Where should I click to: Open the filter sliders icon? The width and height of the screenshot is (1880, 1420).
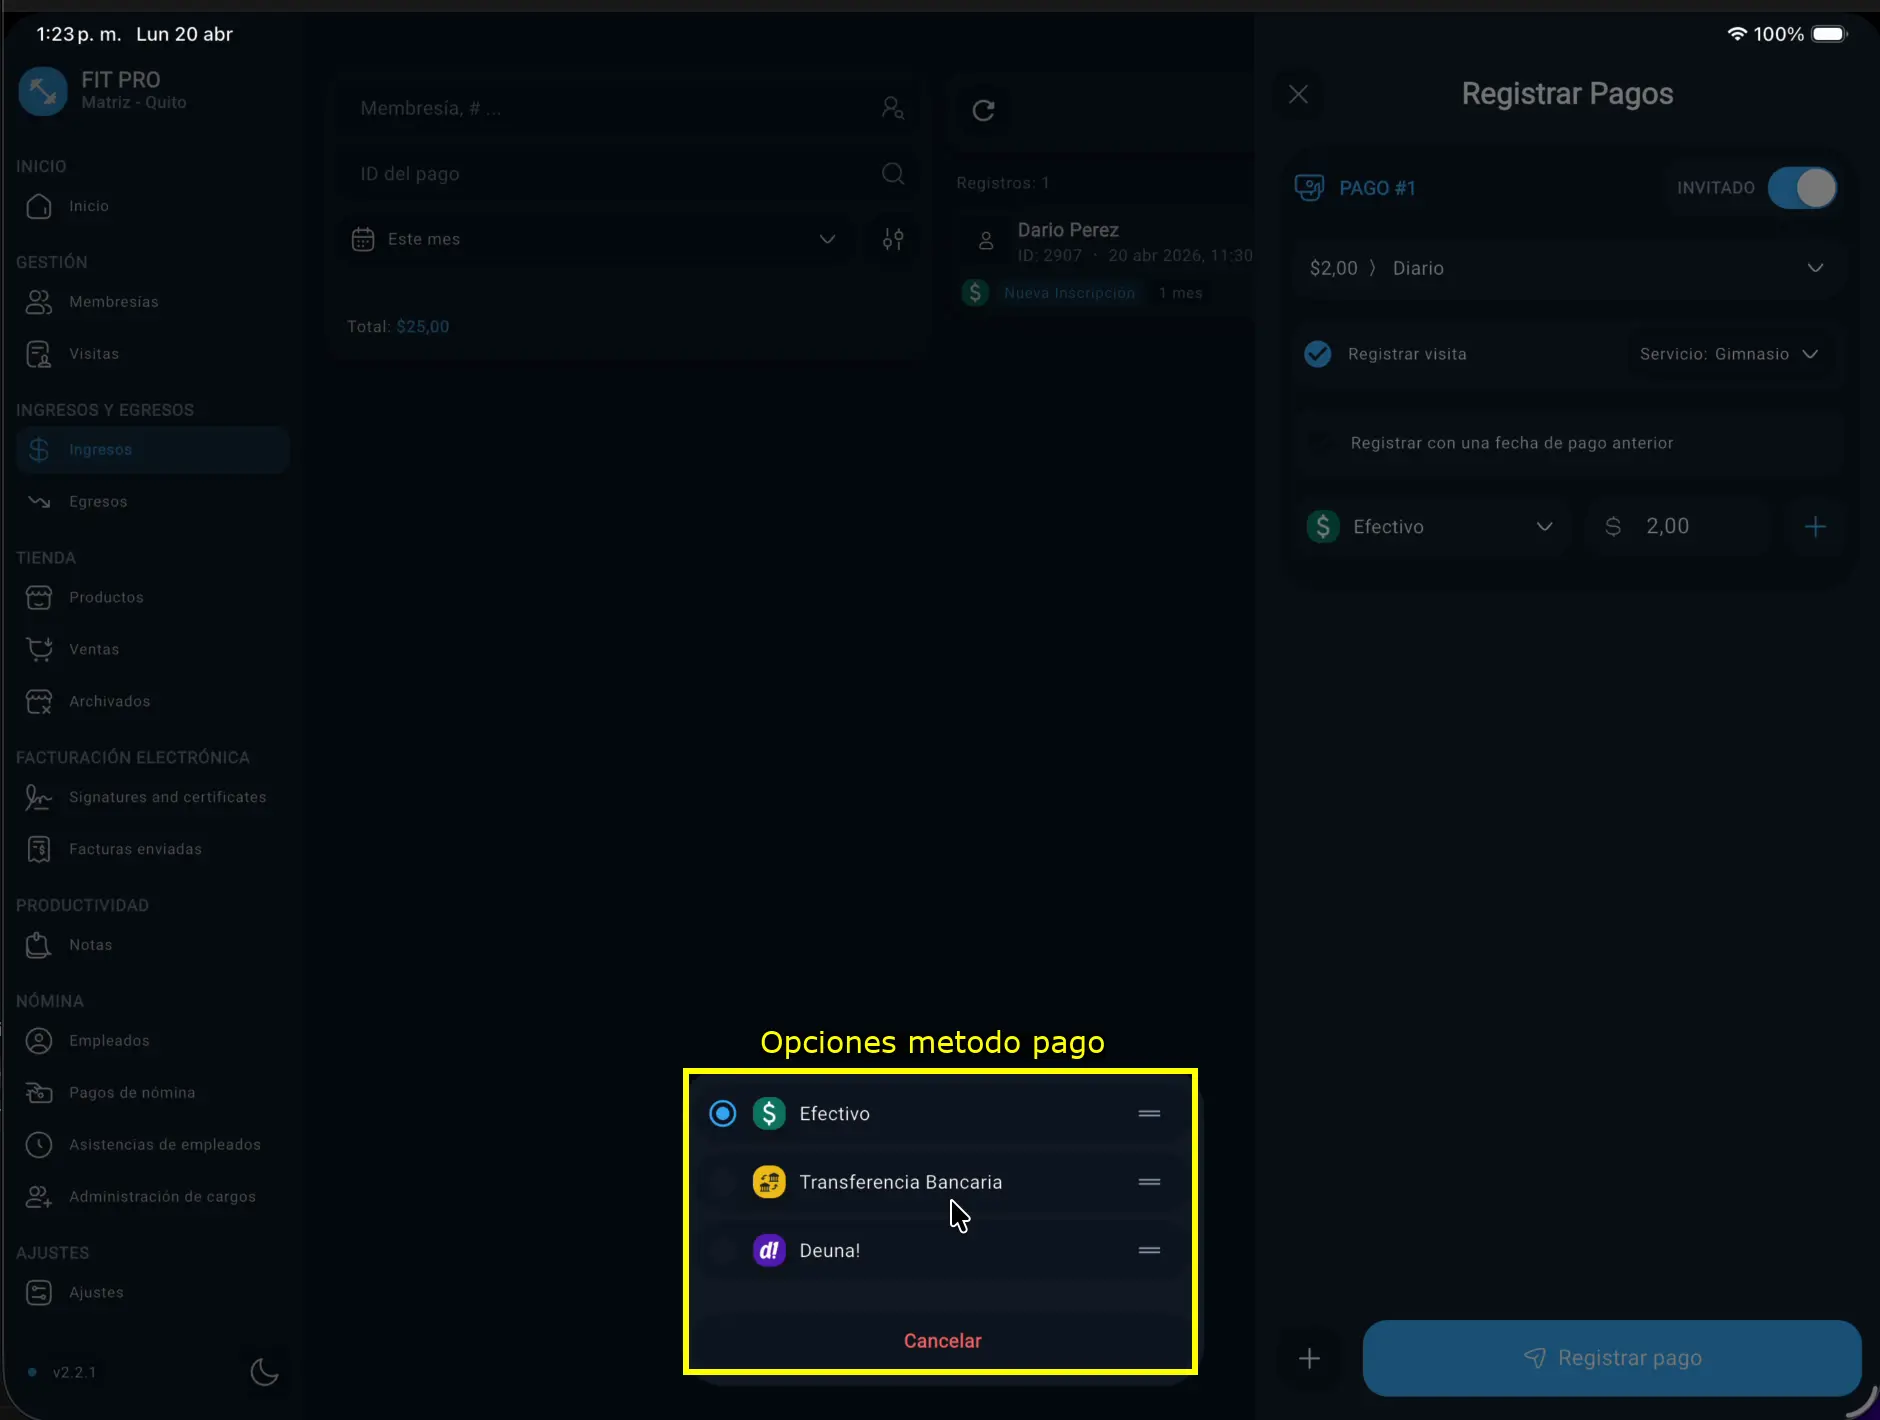[x=893, y=239]
